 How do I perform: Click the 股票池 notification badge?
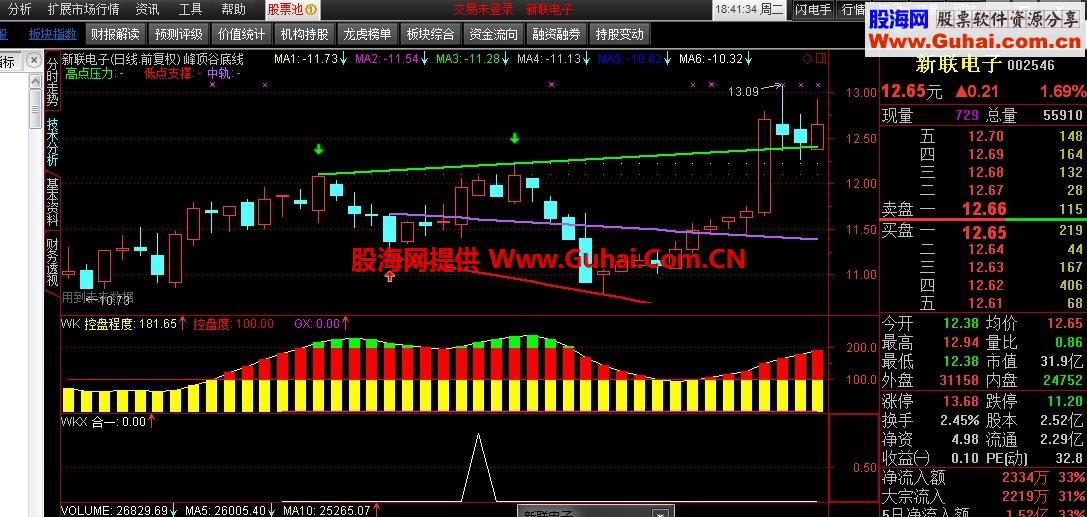[311, 9]
